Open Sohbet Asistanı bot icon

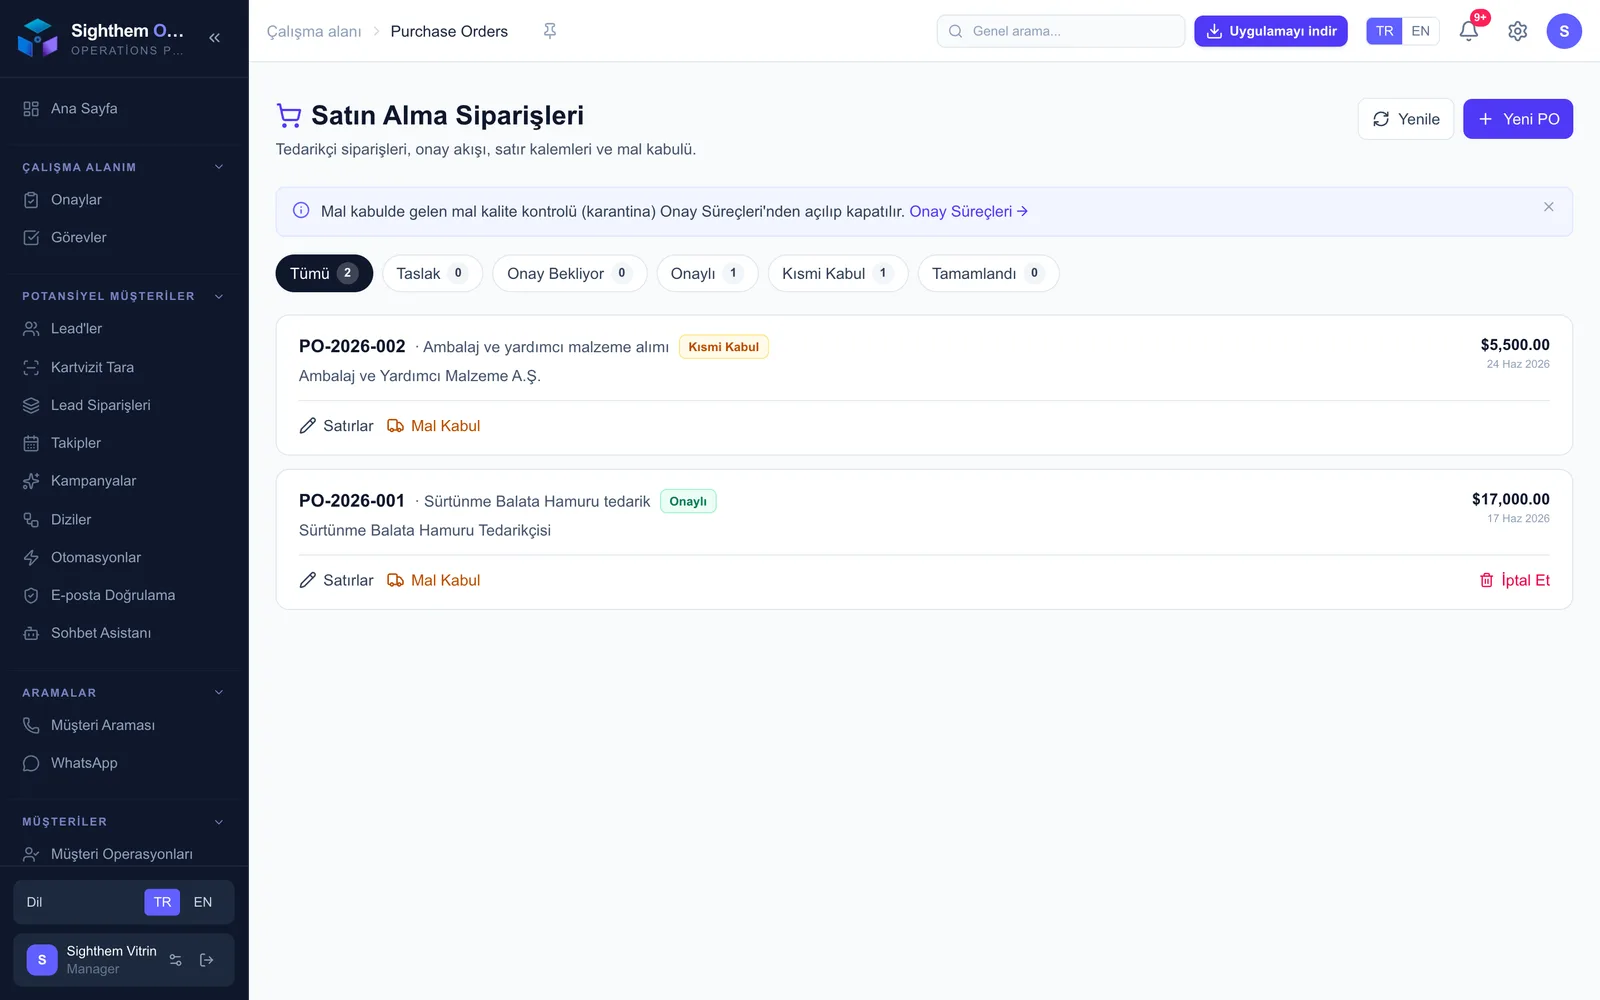(31, 634)
